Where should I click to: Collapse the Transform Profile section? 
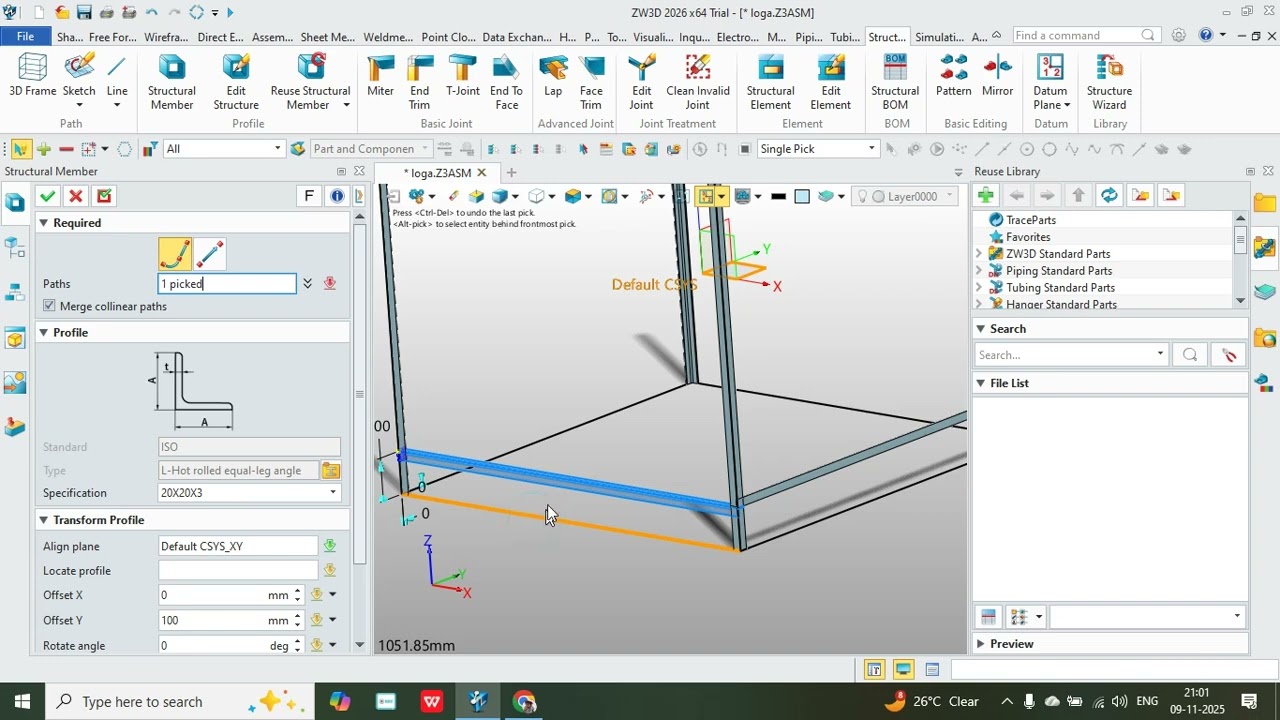tap(44, 520)
